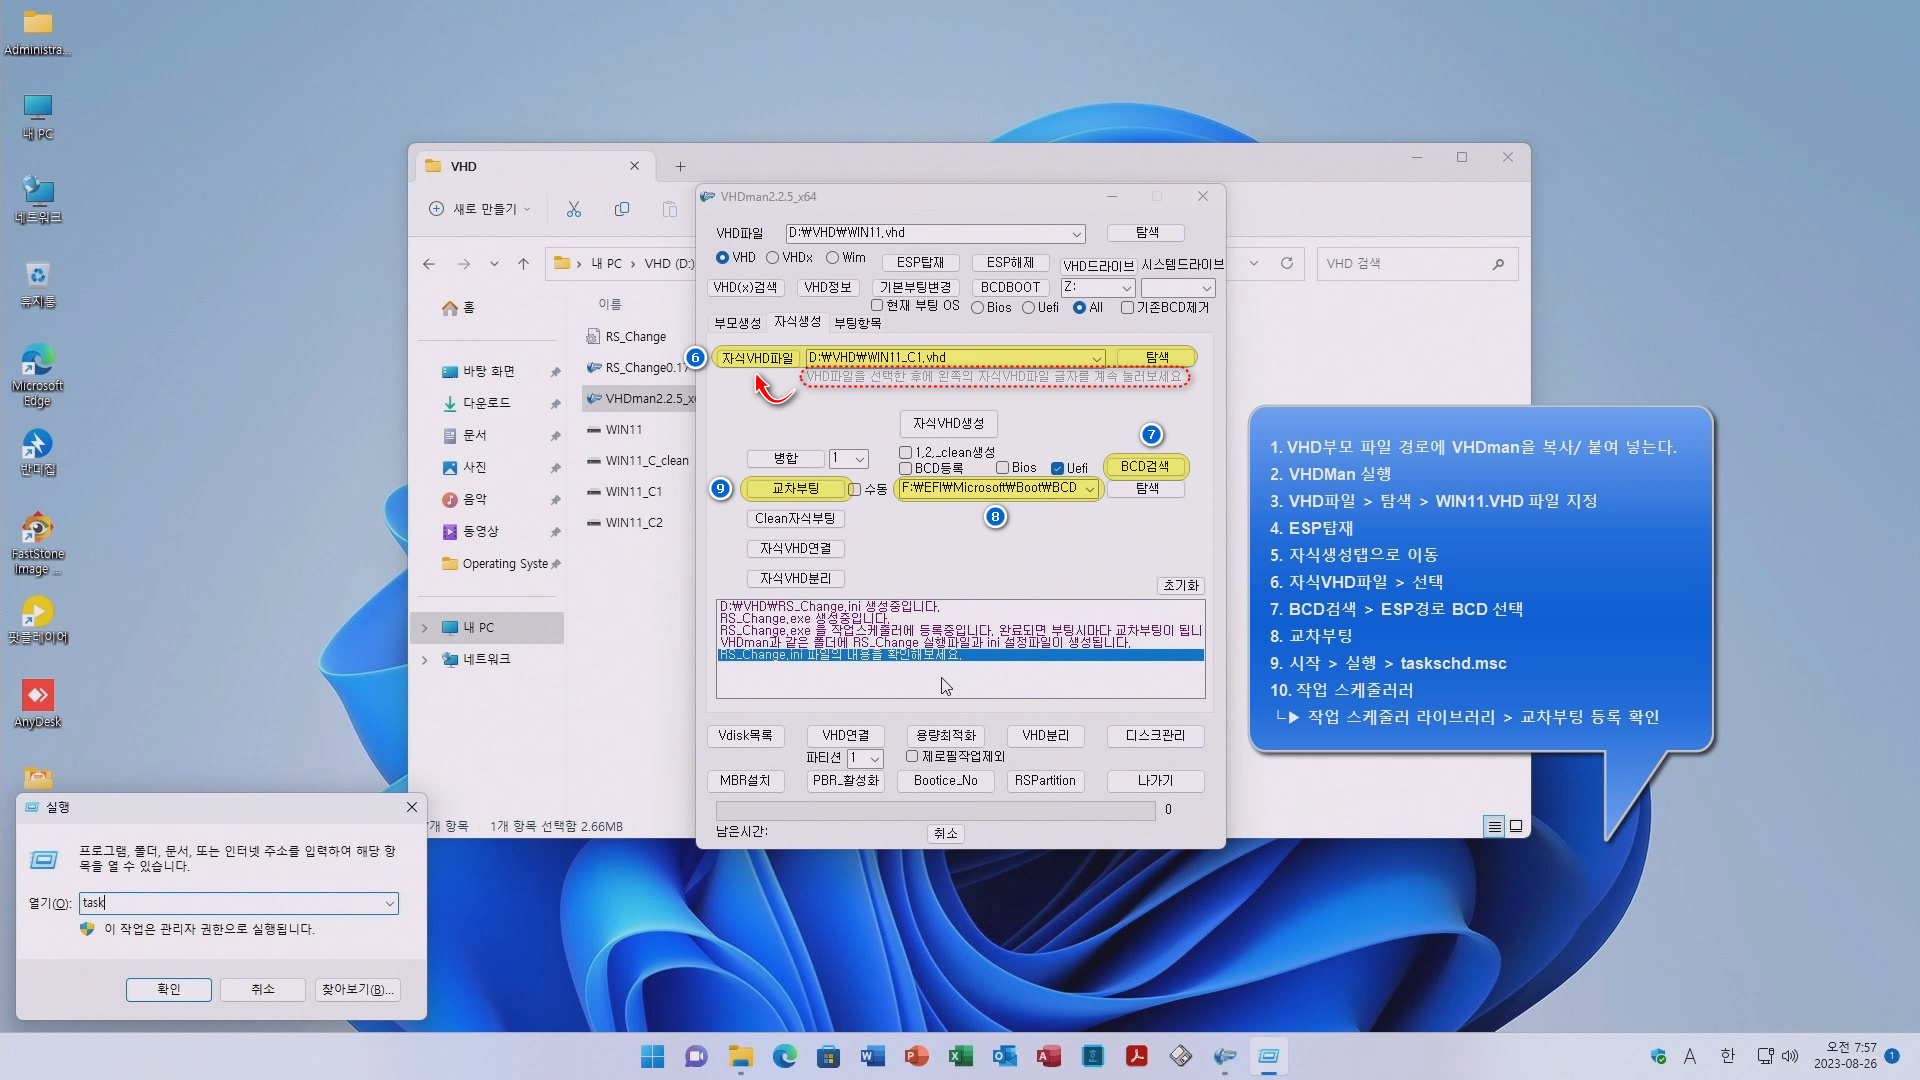This screenshot has width=1920, height=1080.
Task: Open the VHD파일 path dropdown
Action: point(1076,234)
